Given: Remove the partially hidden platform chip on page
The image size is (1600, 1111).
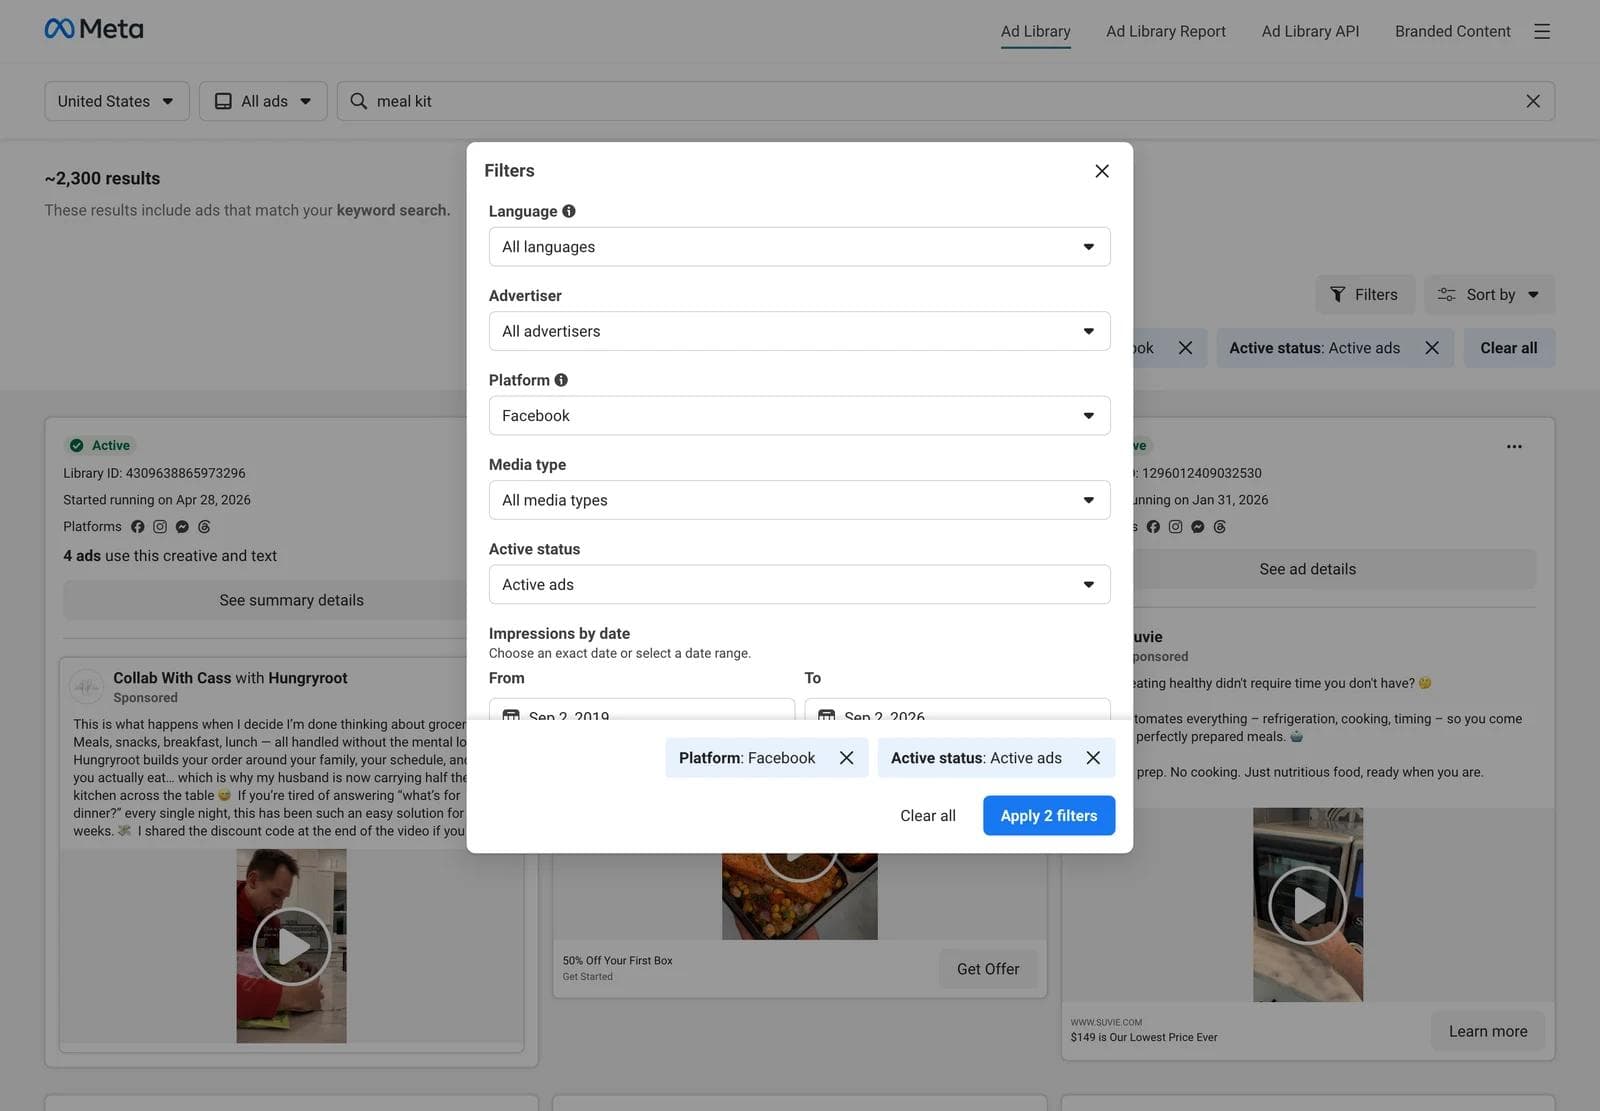Looking at the screenshot, I should pyautogui.click(x=1185, y=348).
